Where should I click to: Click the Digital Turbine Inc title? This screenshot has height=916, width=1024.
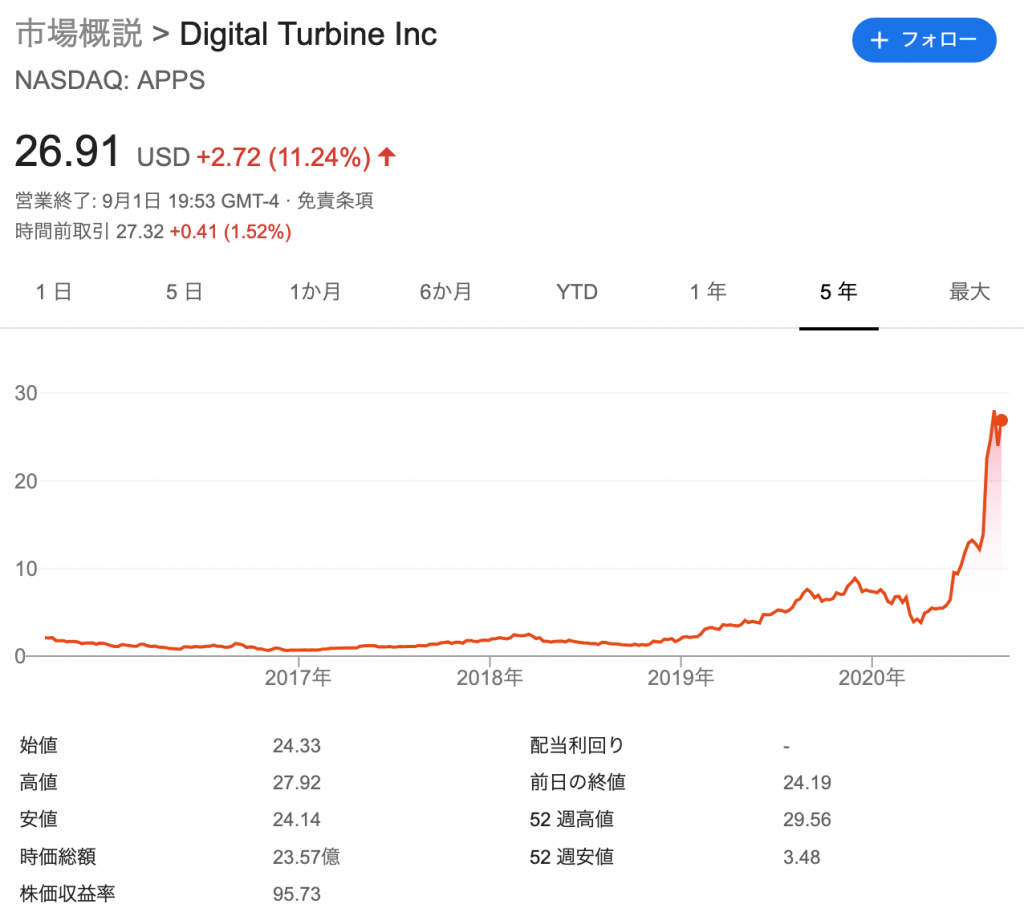(x=308, y=35)
